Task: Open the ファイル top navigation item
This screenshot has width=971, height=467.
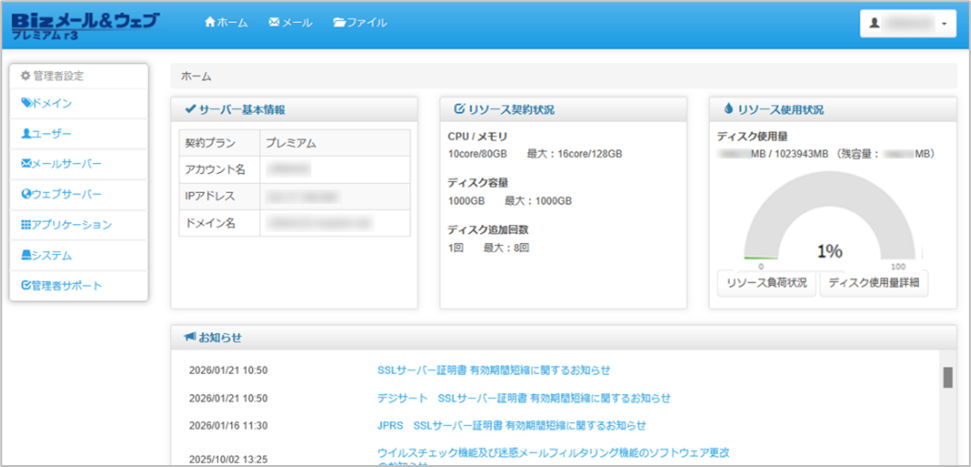Action: coord(360,22)
